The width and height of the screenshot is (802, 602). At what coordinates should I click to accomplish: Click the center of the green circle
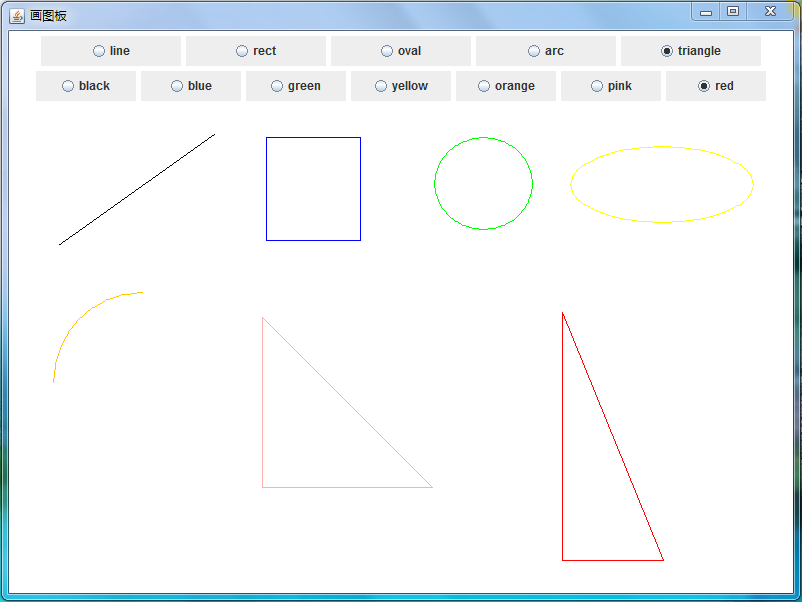(483, 184)
